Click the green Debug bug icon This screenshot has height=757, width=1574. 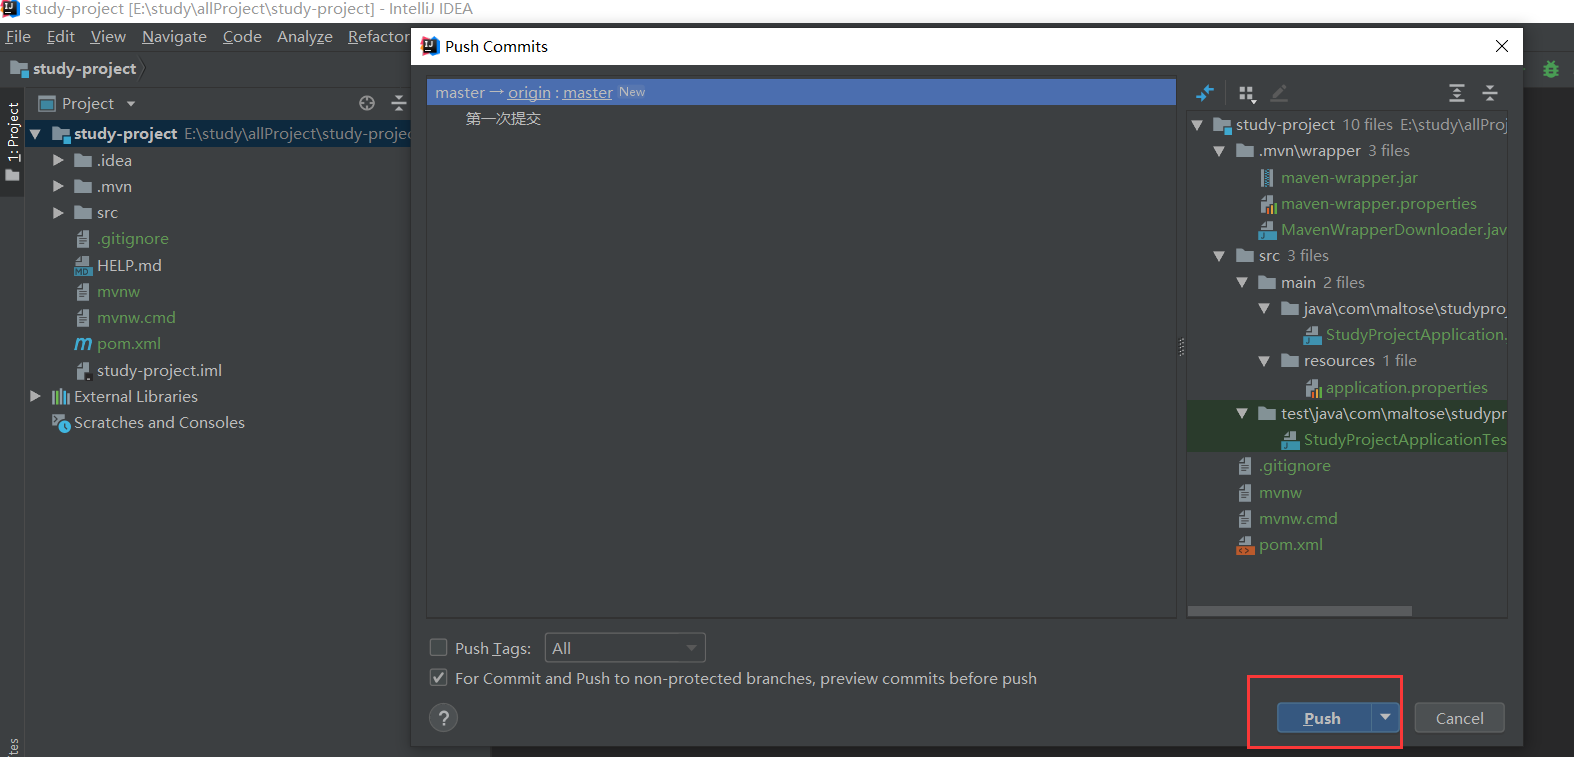click(x=1551, y=69)
